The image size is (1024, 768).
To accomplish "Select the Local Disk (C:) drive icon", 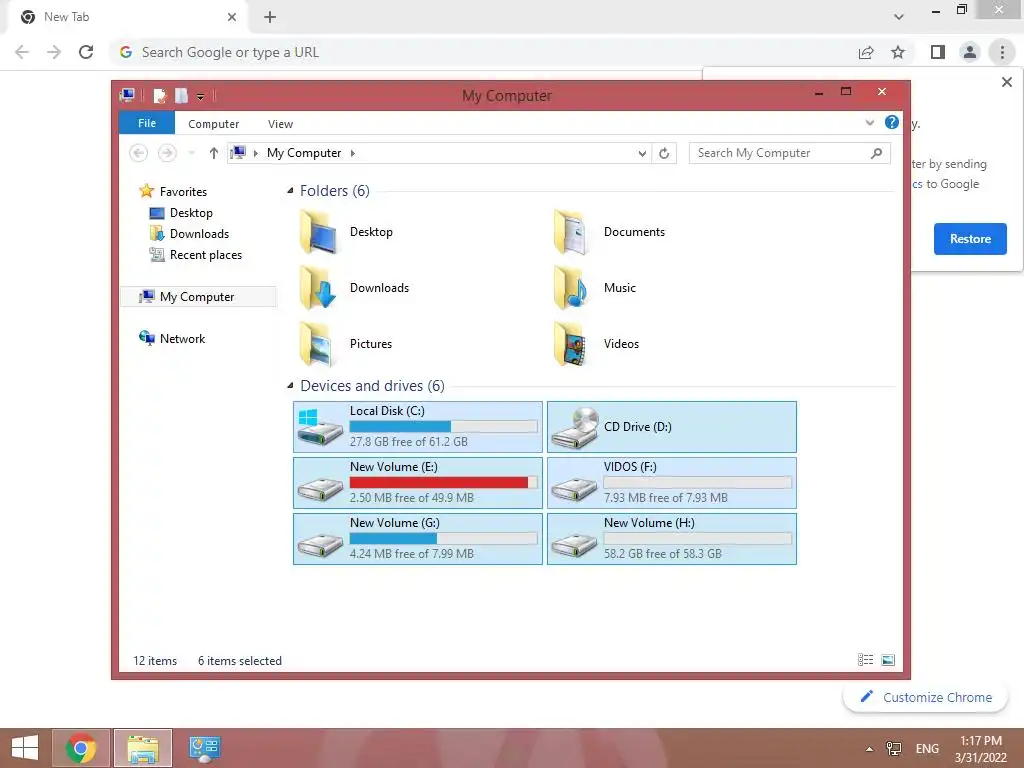I will click(320, 428).
